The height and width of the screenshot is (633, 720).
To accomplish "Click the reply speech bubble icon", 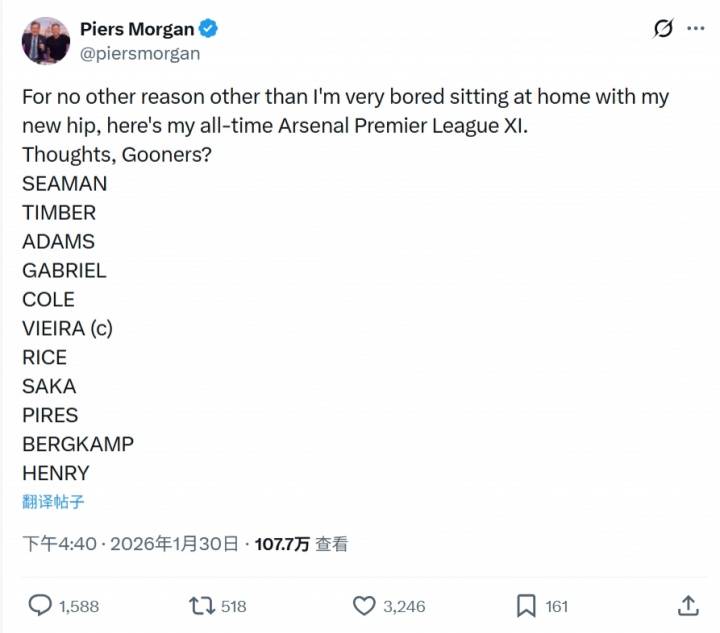I will [x=40, y=605].
